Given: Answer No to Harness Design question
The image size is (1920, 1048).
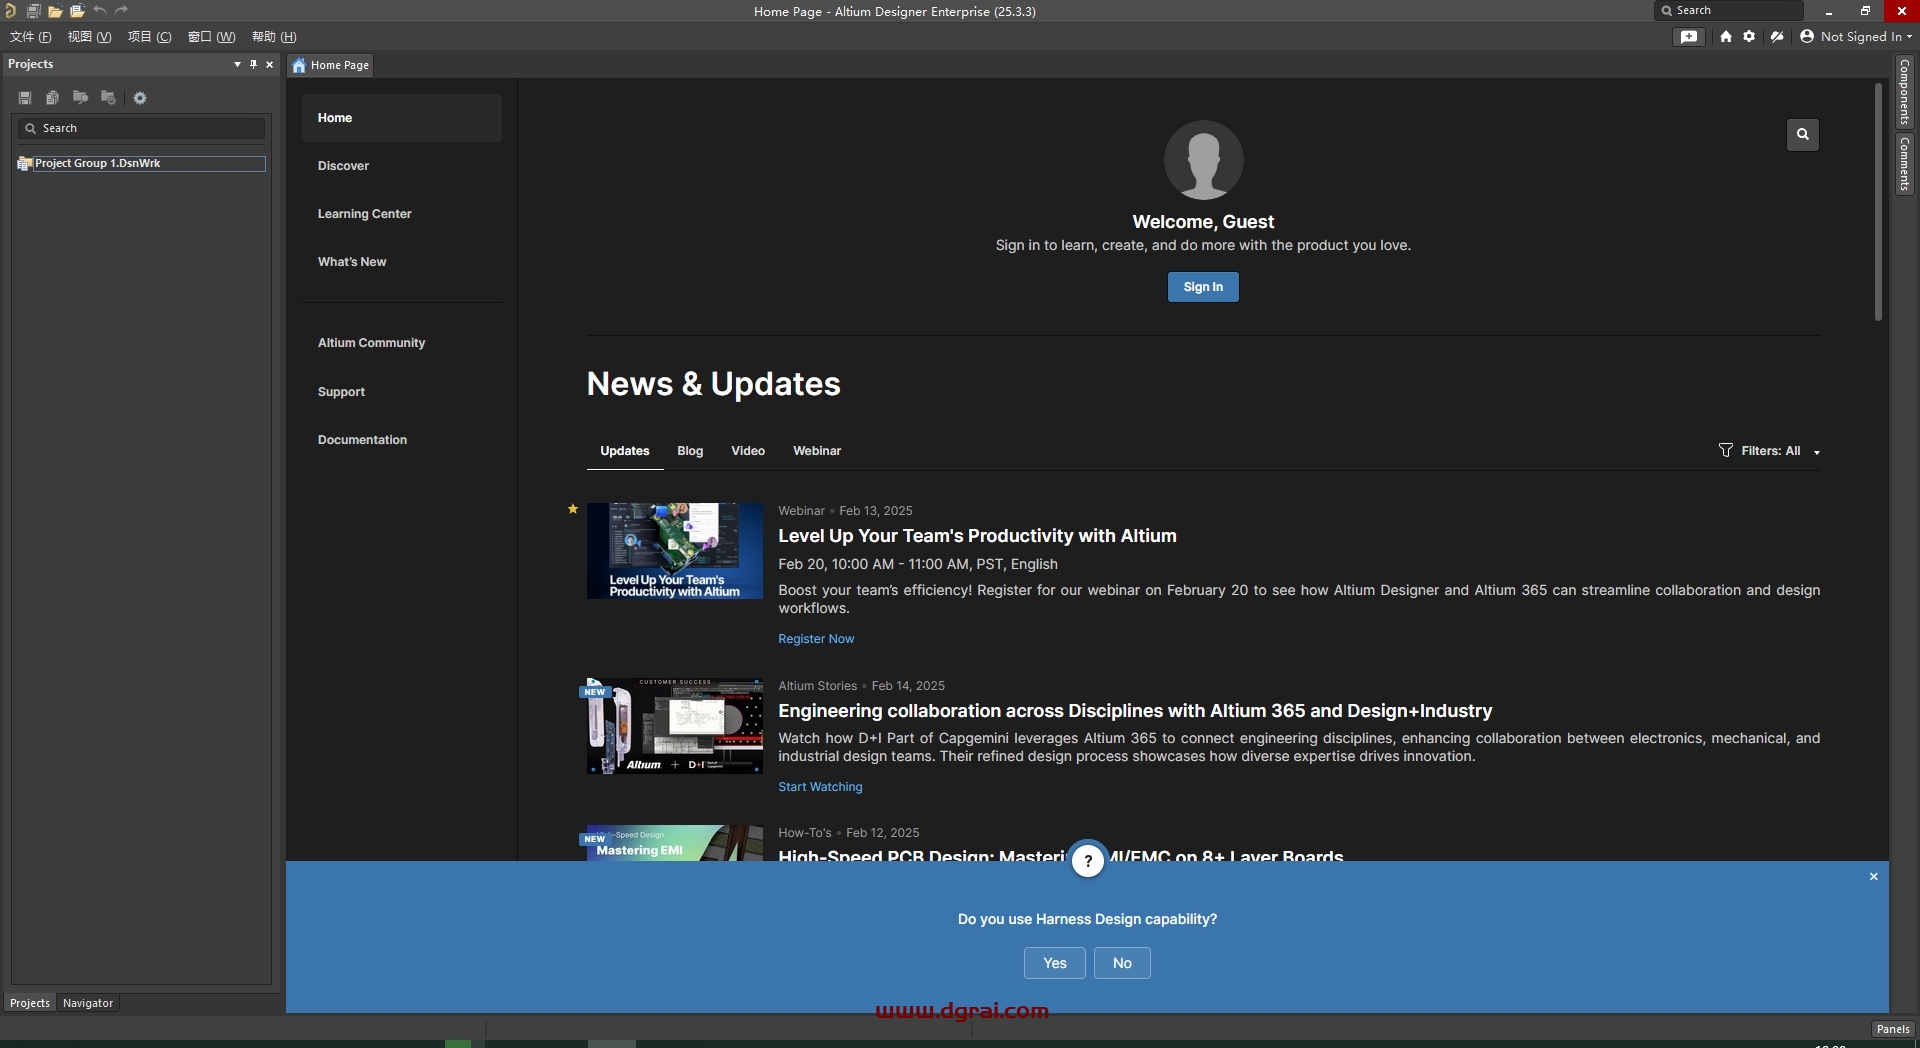Looking at the screenshot, I should tap(1122, 963).
